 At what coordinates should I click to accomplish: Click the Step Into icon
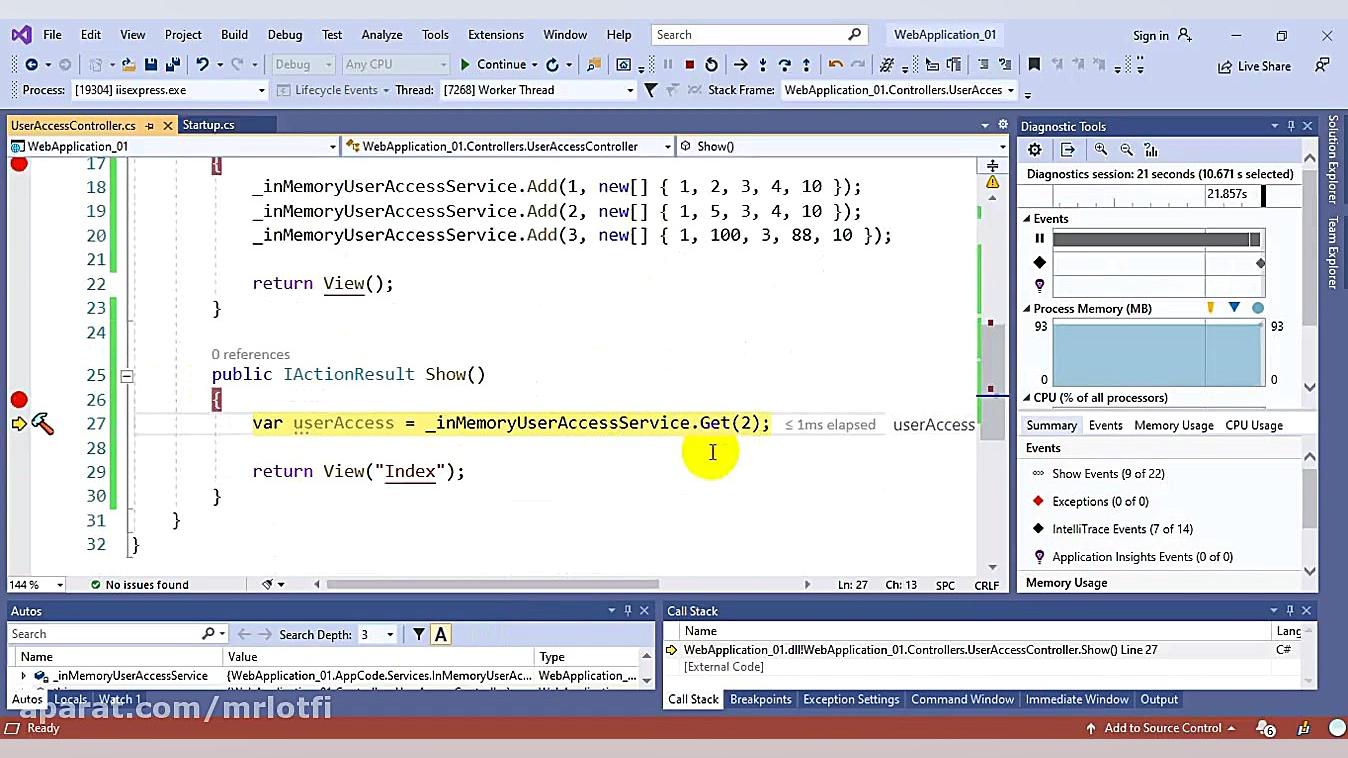[763, 64]
